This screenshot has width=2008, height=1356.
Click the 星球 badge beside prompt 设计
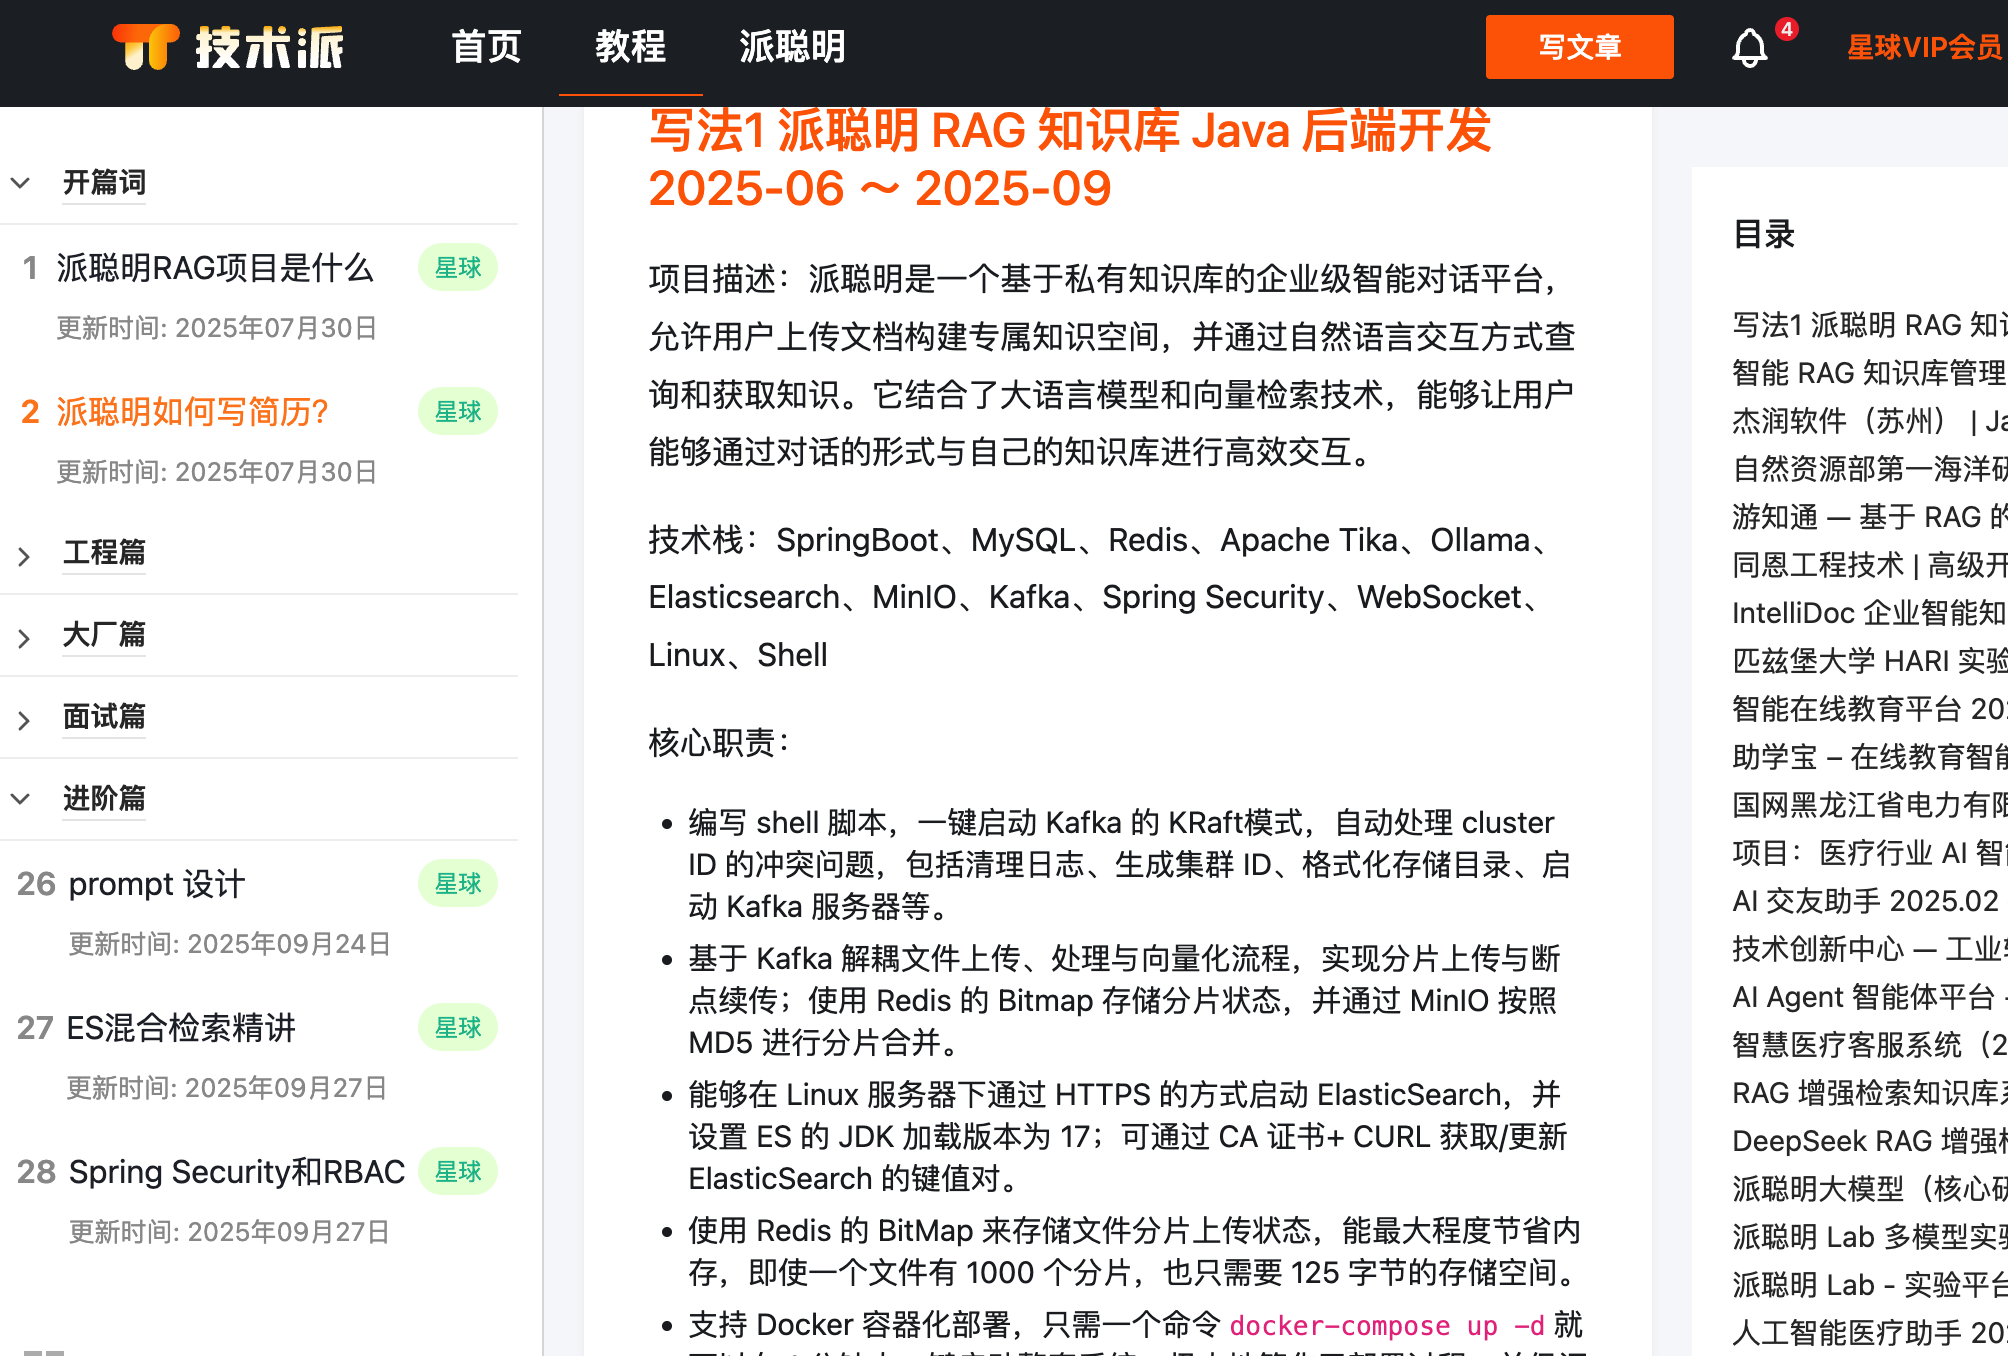tap(458, 884)
